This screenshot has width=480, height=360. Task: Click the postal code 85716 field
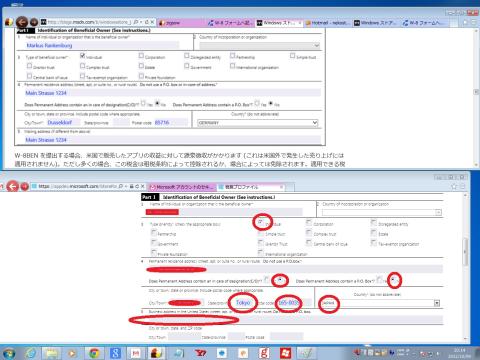point(170,123)
